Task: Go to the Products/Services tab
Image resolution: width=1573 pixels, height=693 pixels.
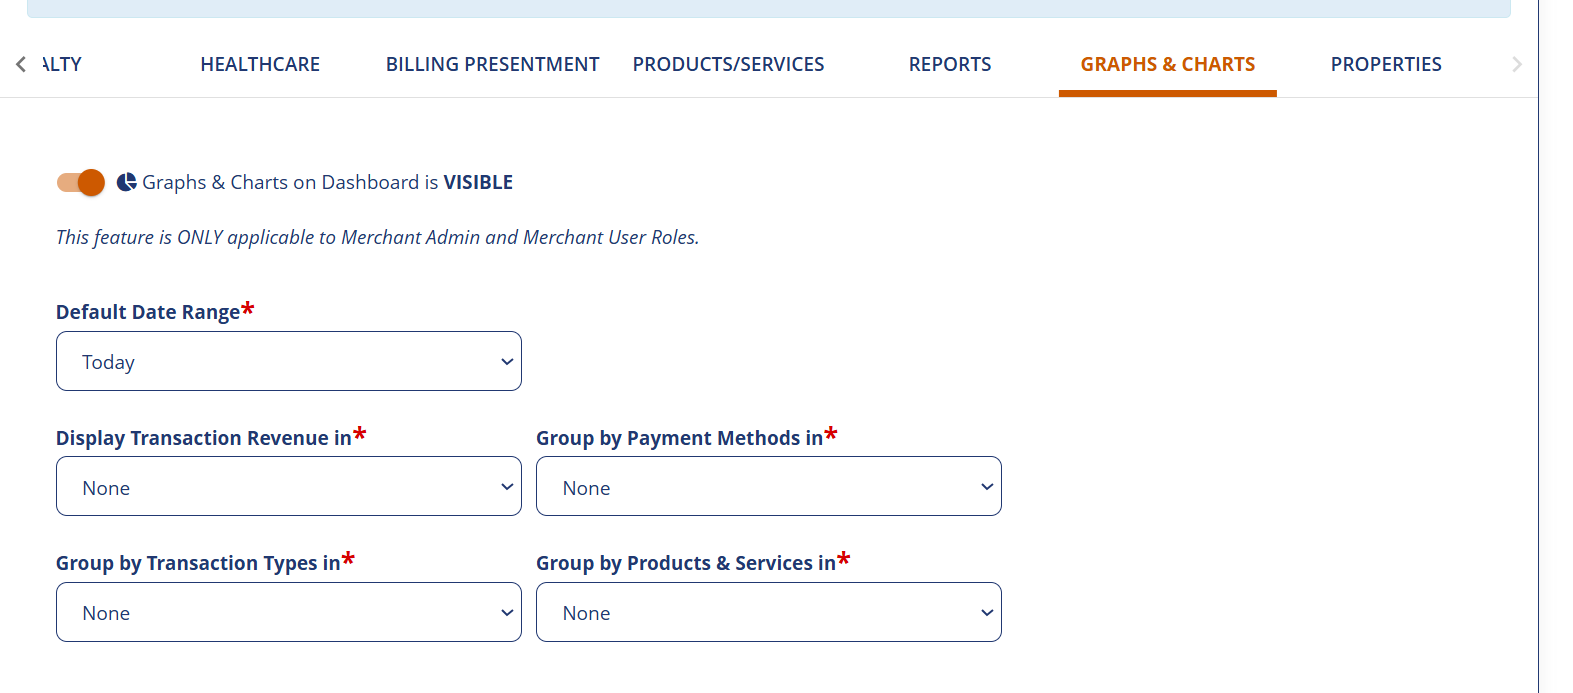Action: point(728,64)
